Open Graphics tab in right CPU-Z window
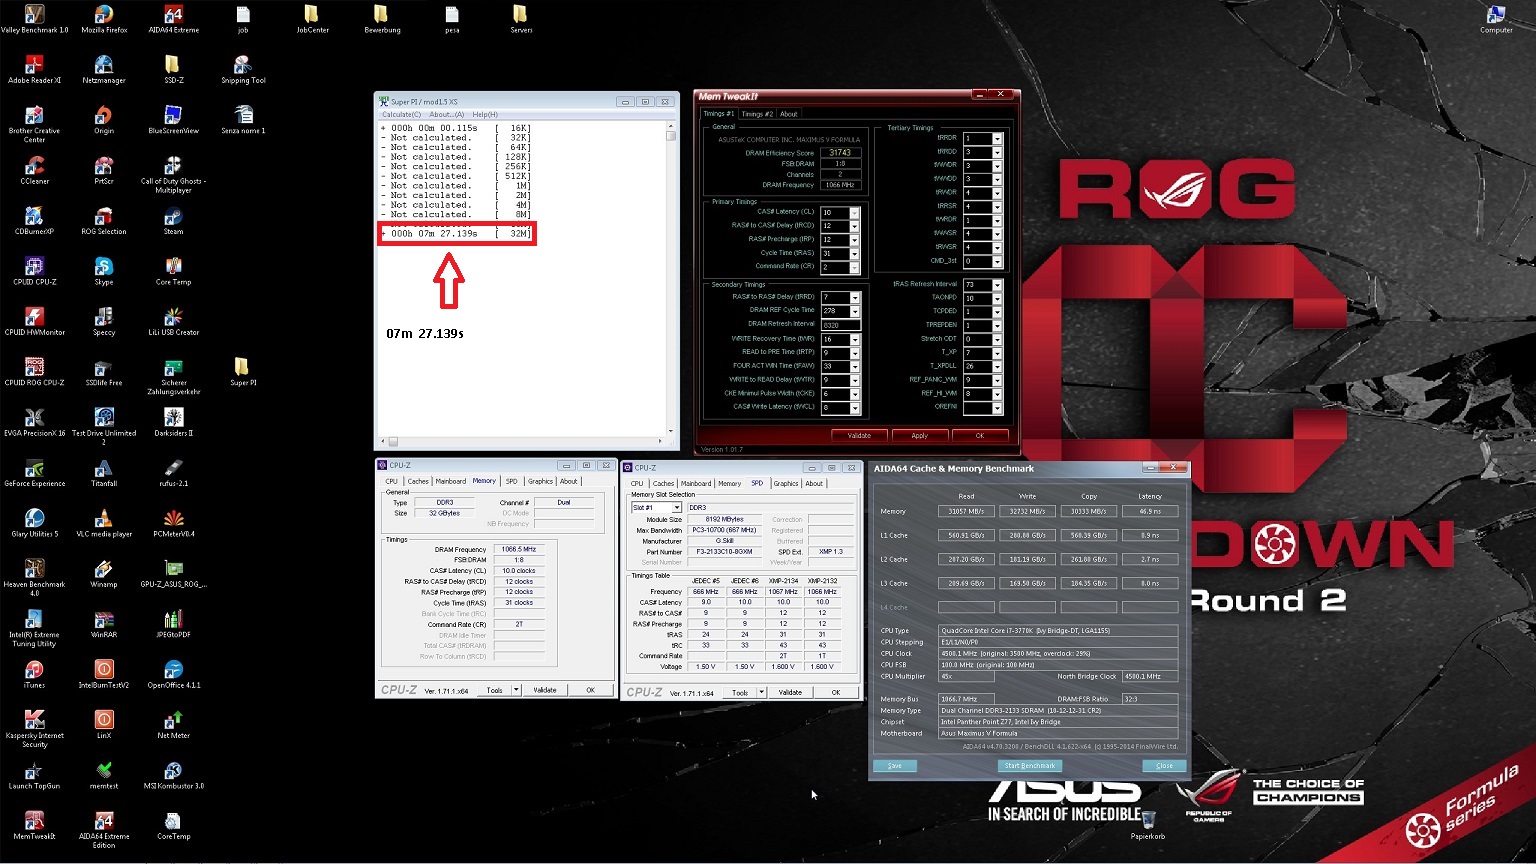 (786, 483)
